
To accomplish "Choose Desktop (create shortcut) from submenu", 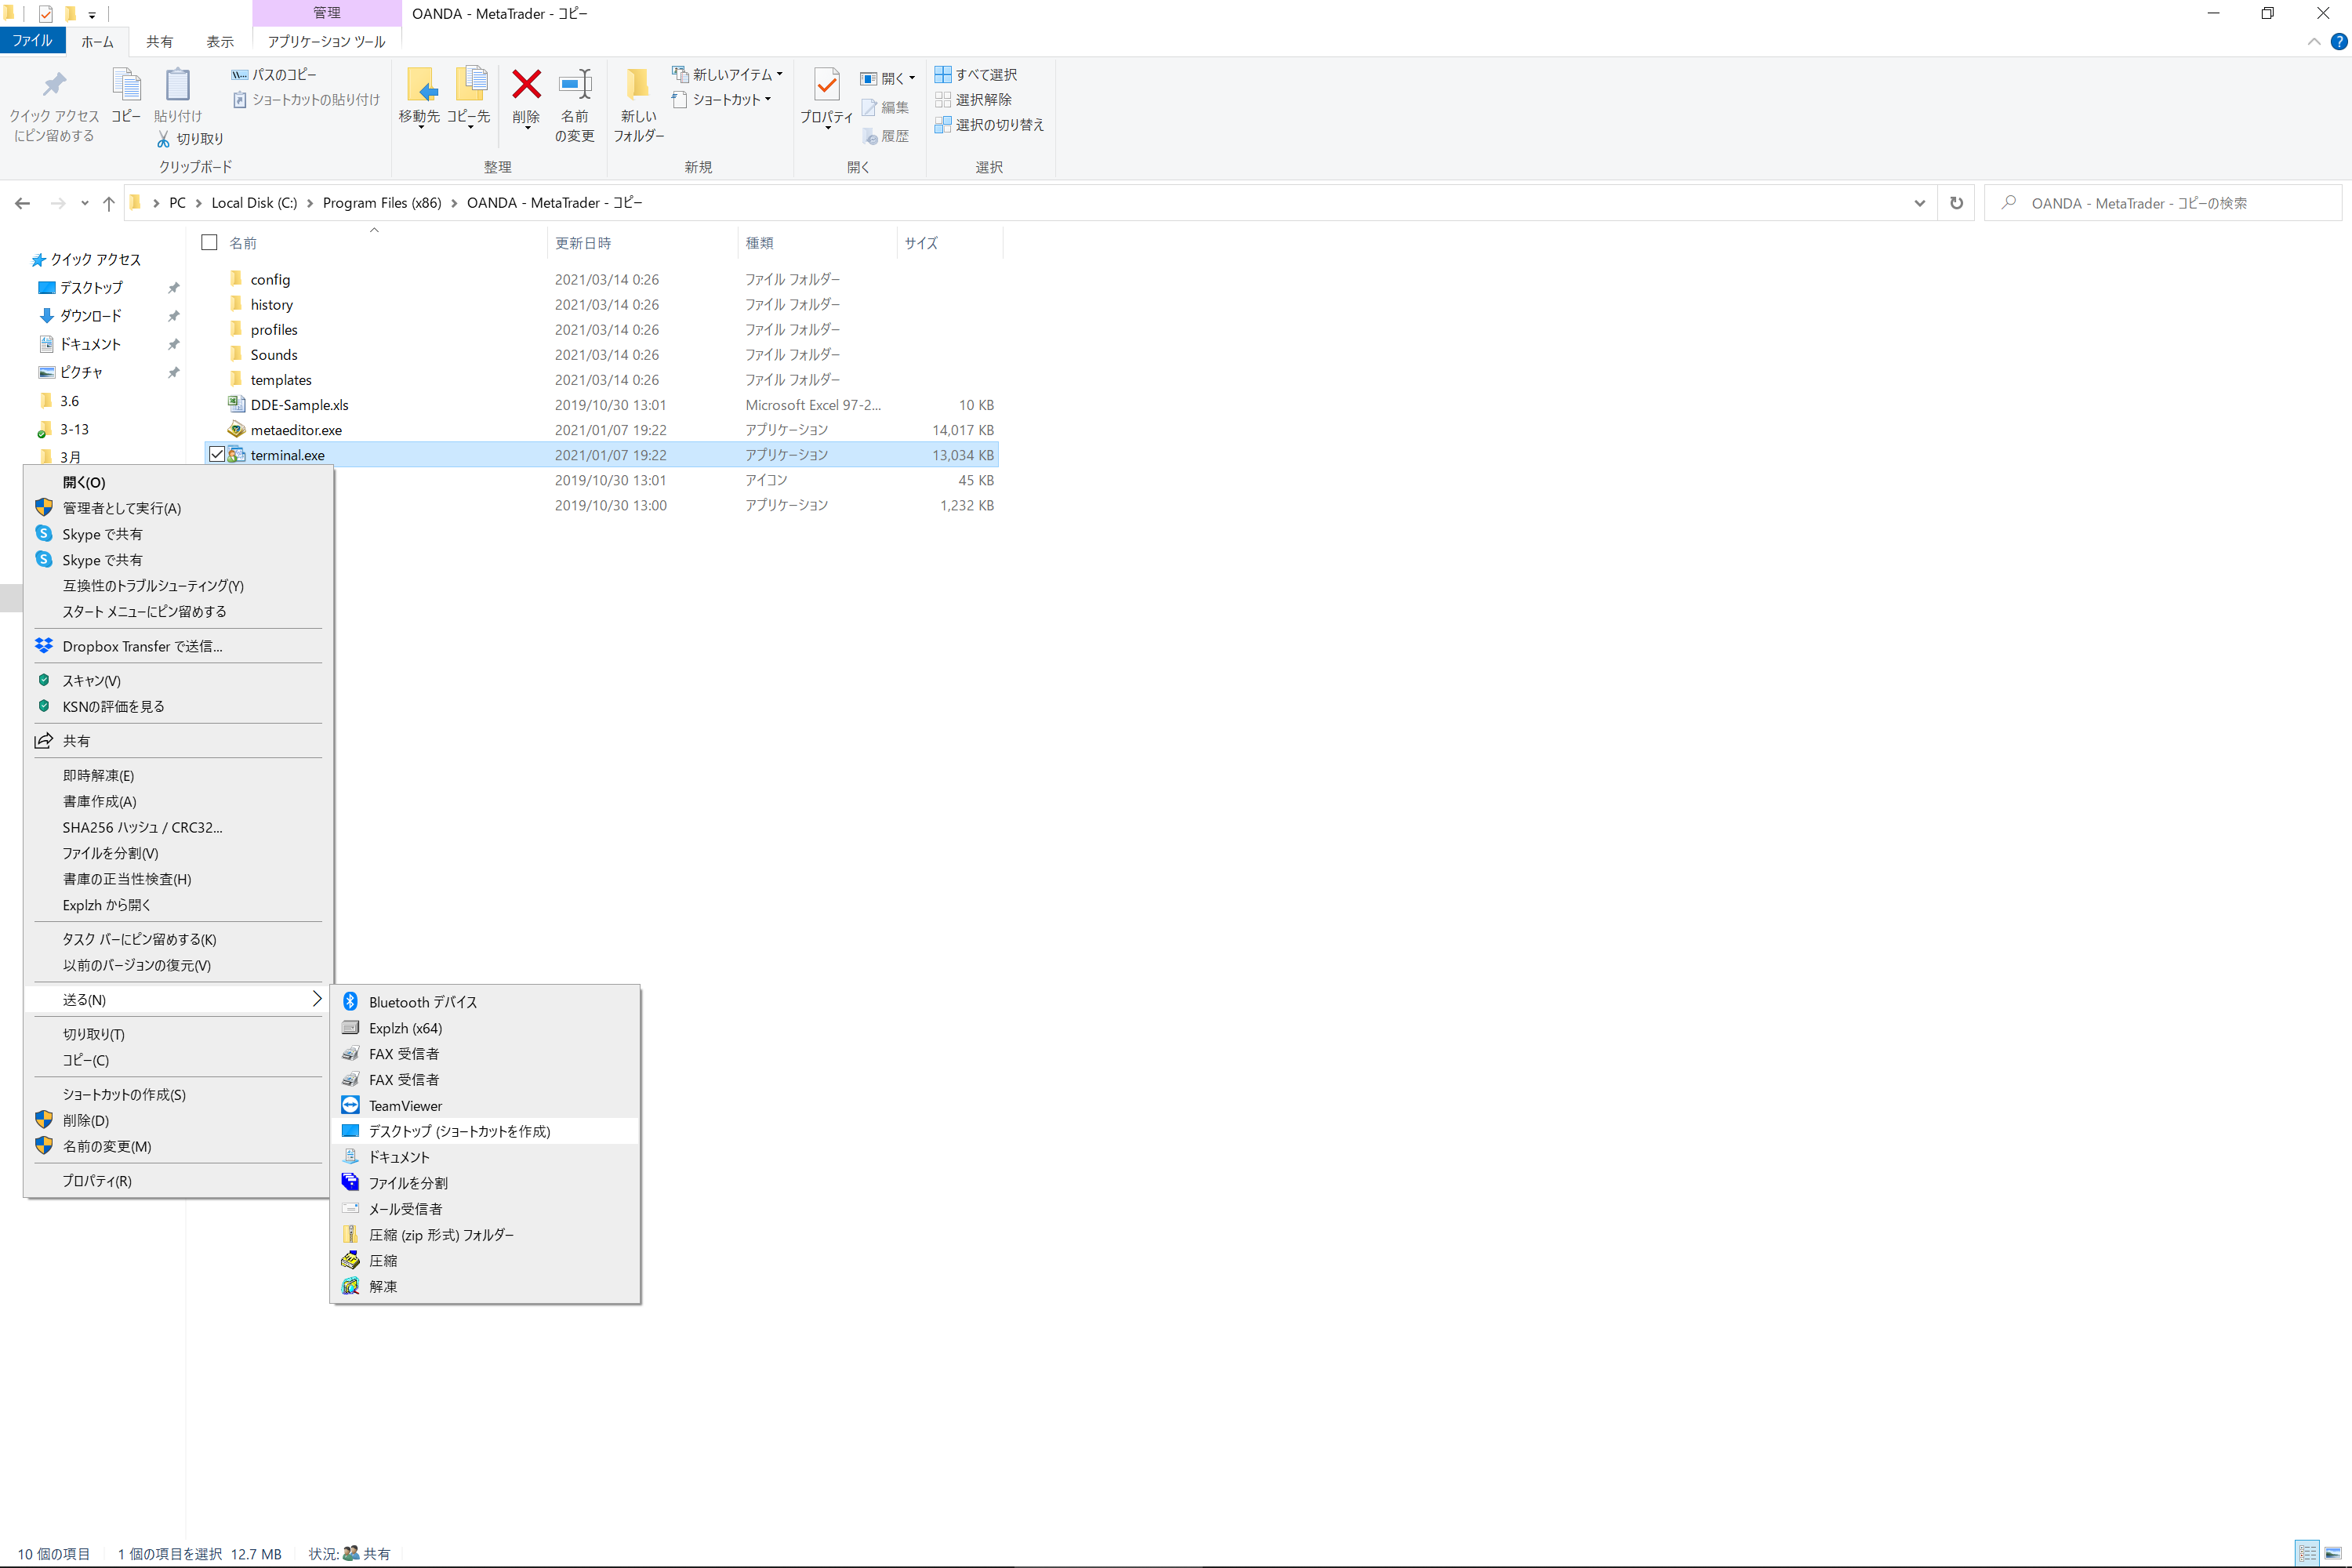I will (x=459, y=1131).
